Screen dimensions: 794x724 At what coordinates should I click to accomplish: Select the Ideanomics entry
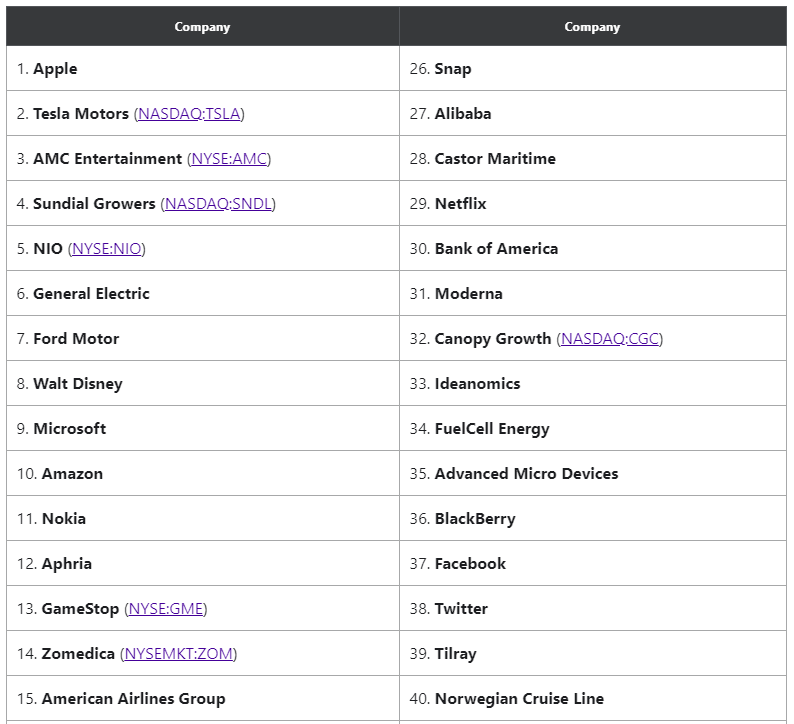(x=478, y=384)
